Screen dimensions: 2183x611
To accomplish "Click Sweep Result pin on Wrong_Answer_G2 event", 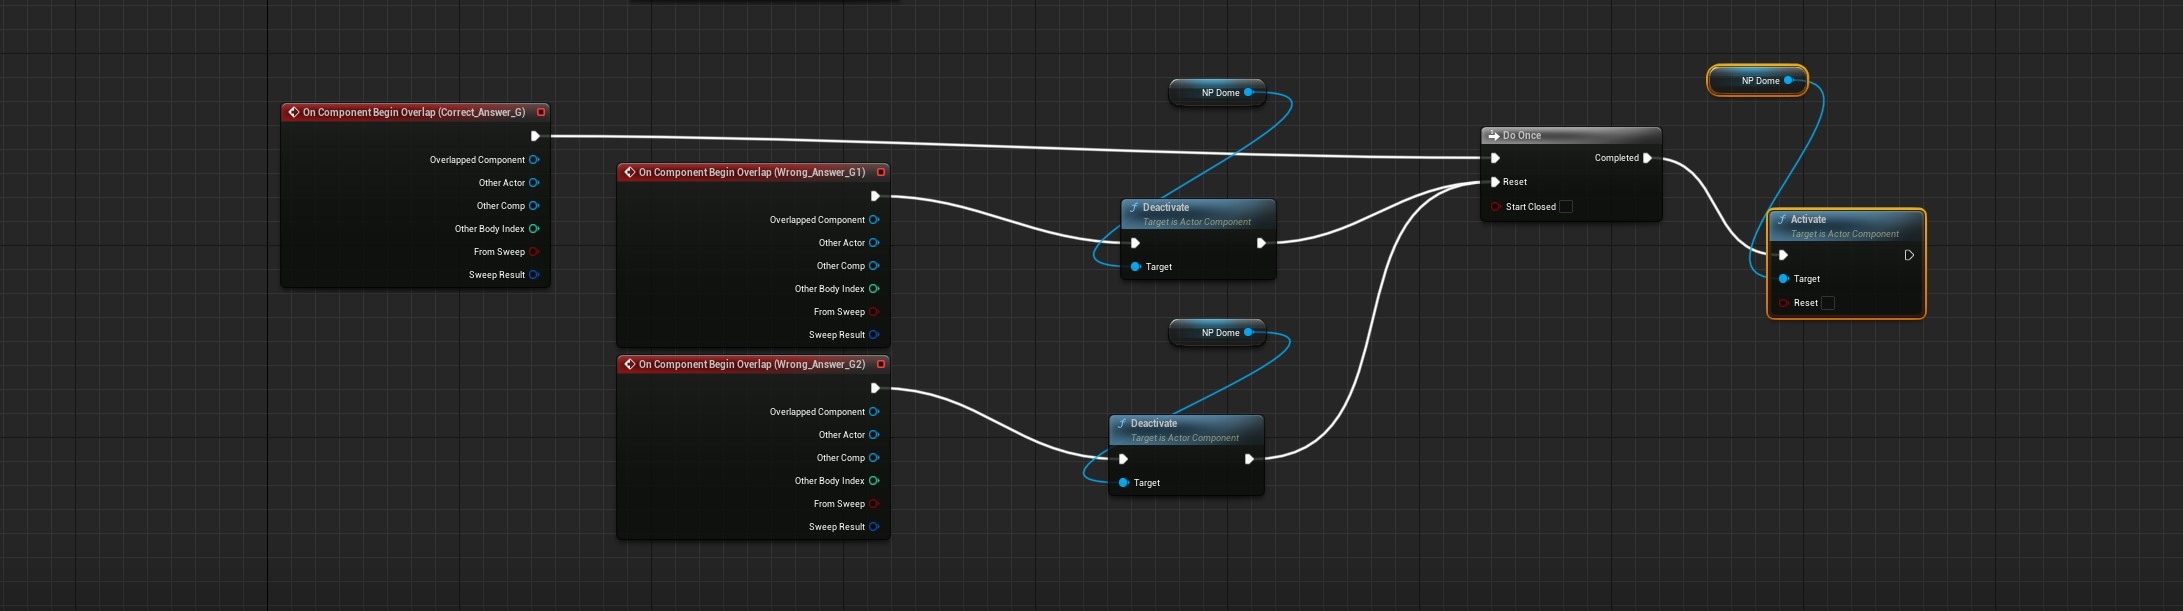I will (x=874, y=527).
